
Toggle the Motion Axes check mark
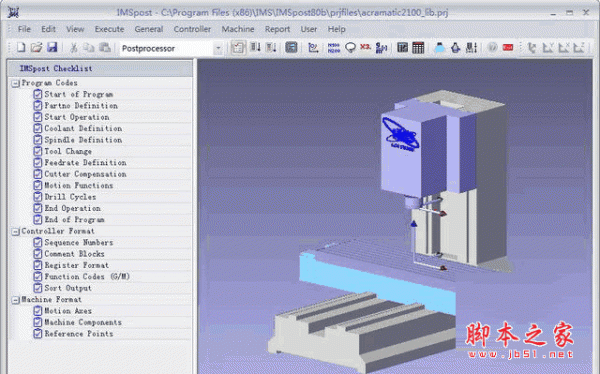[38, 311]
